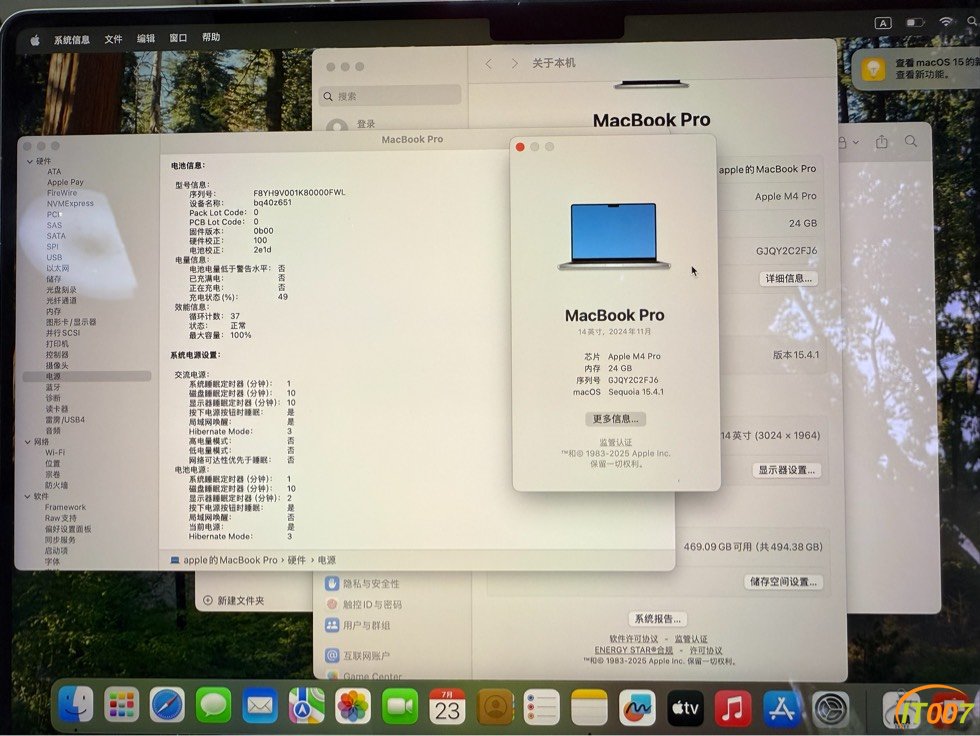Select 隐私与安全性 in Settings sidebar
The image size is (980, 736).
pyautogui.click(x=362, y=584)
